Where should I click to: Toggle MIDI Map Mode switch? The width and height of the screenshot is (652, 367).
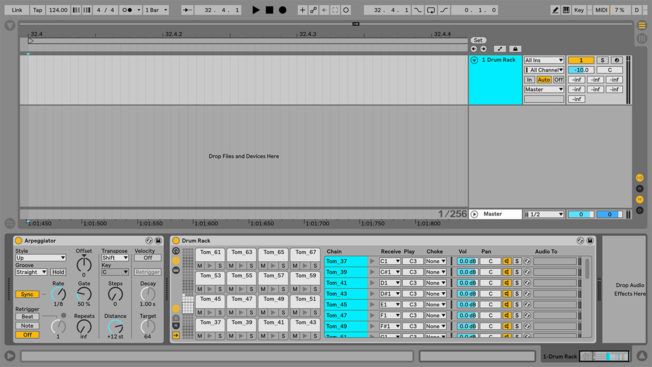601,10
